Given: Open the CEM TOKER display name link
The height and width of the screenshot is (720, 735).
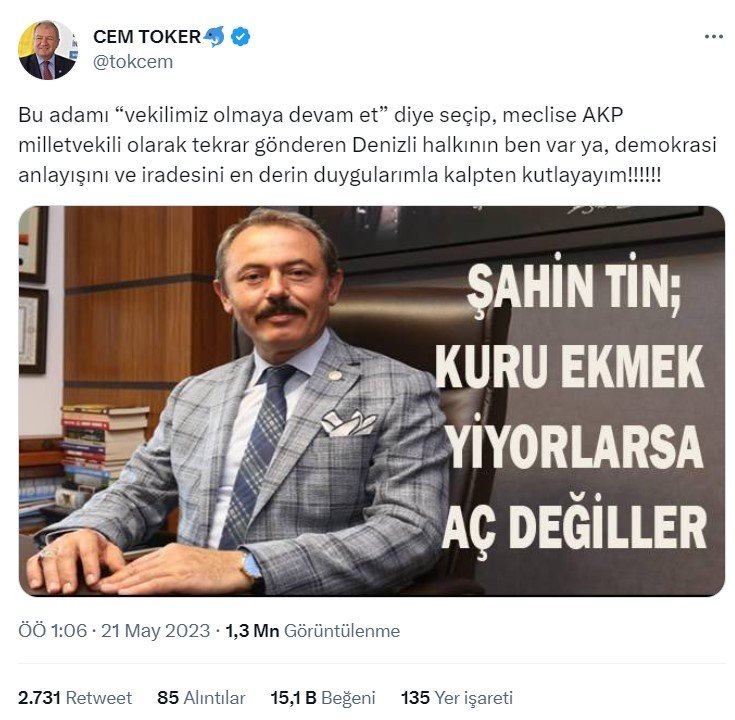Looking at the screenshot, I should [147, 37].
